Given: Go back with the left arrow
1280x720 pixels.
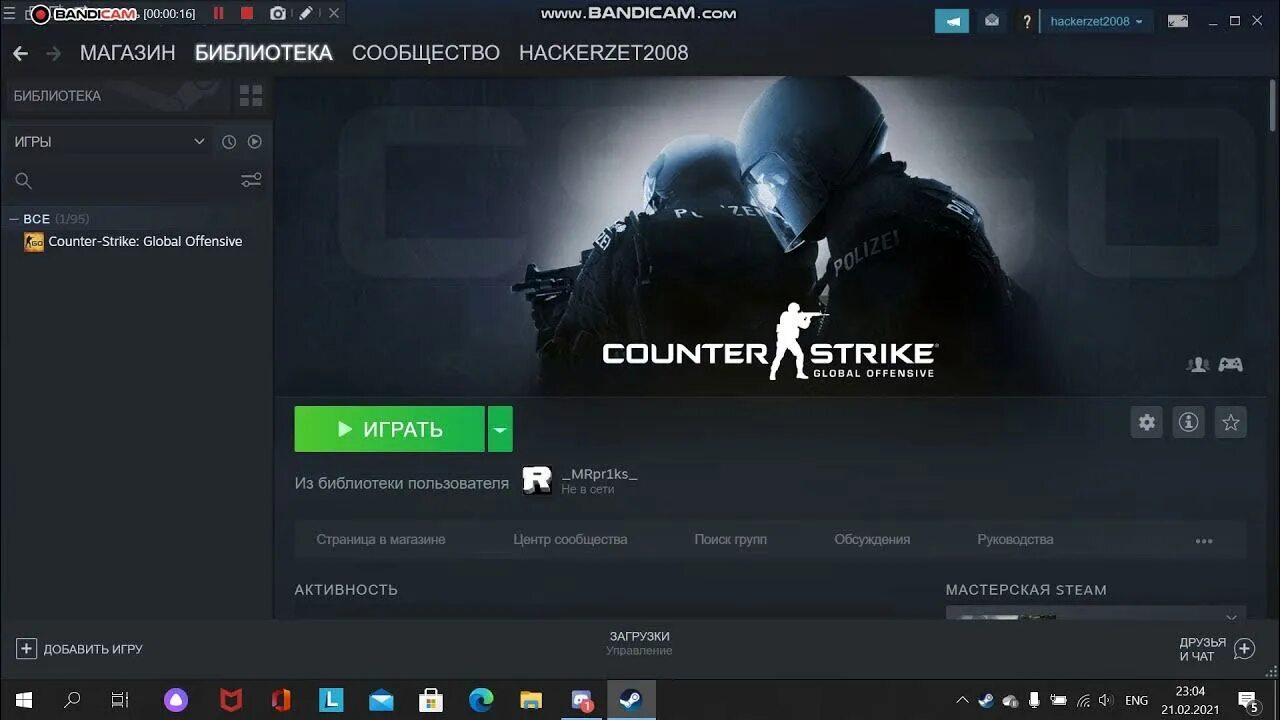Looking at the screenshot, I should point(20,53).
